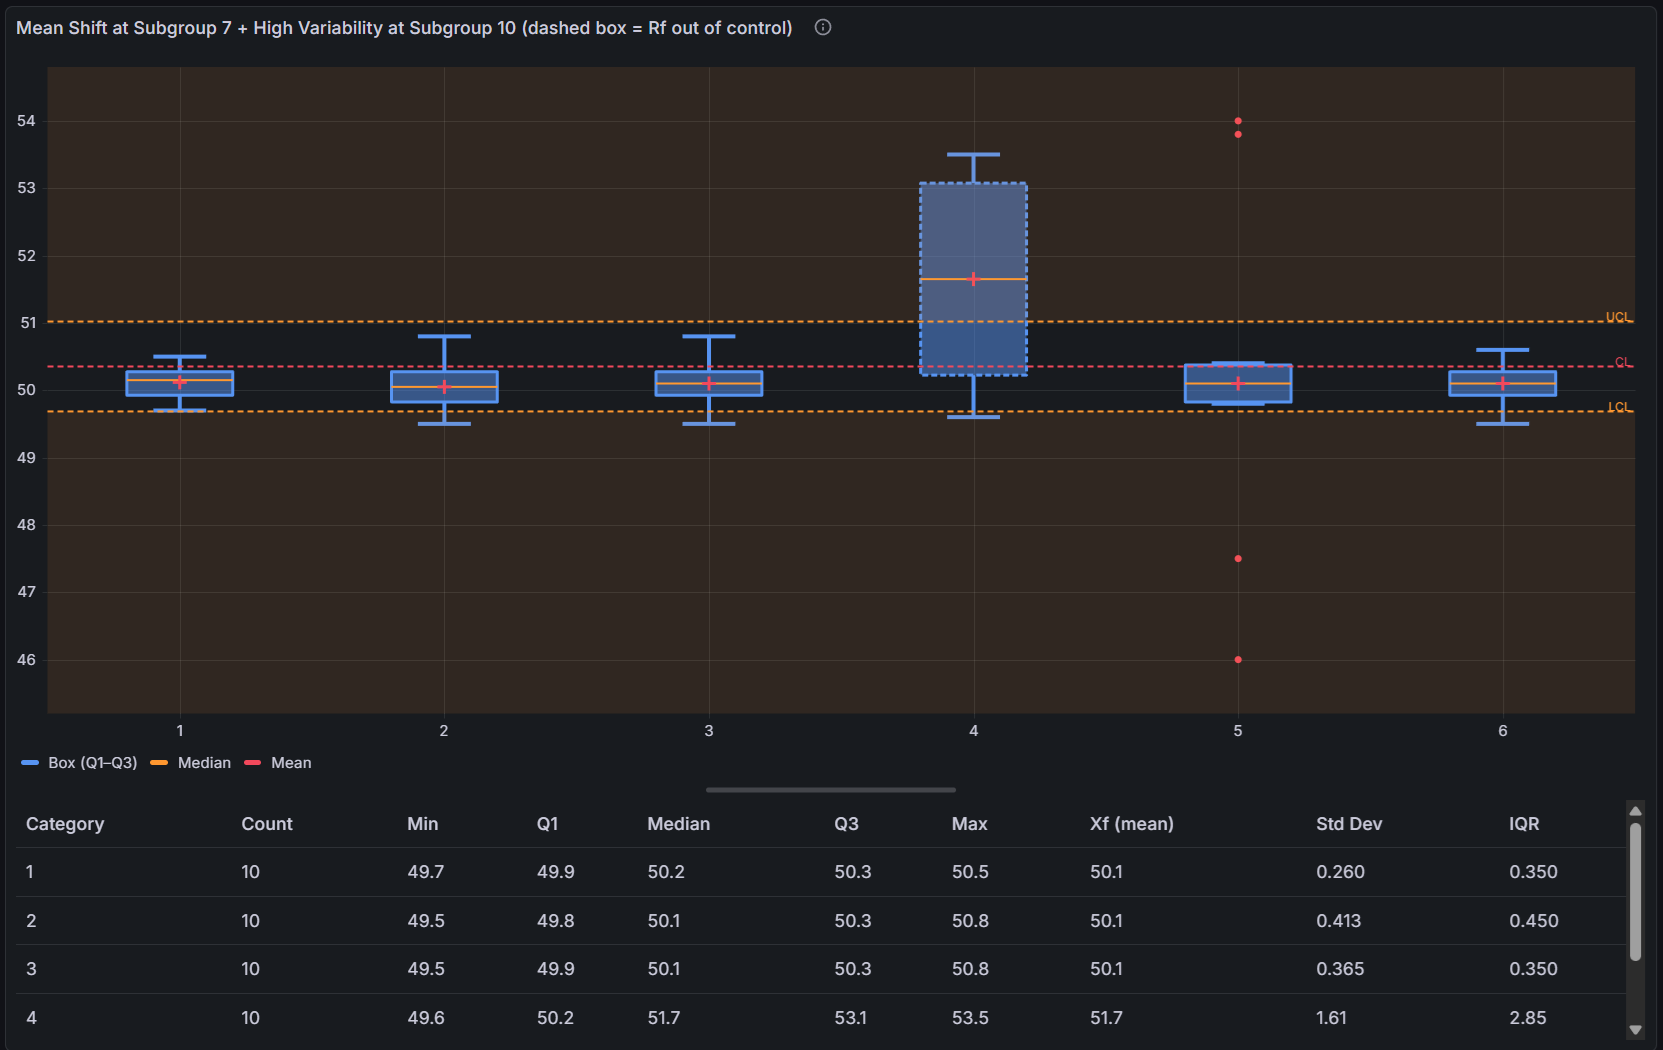Click the dashed out-of-control box at subgroup 4

(972, 278)
